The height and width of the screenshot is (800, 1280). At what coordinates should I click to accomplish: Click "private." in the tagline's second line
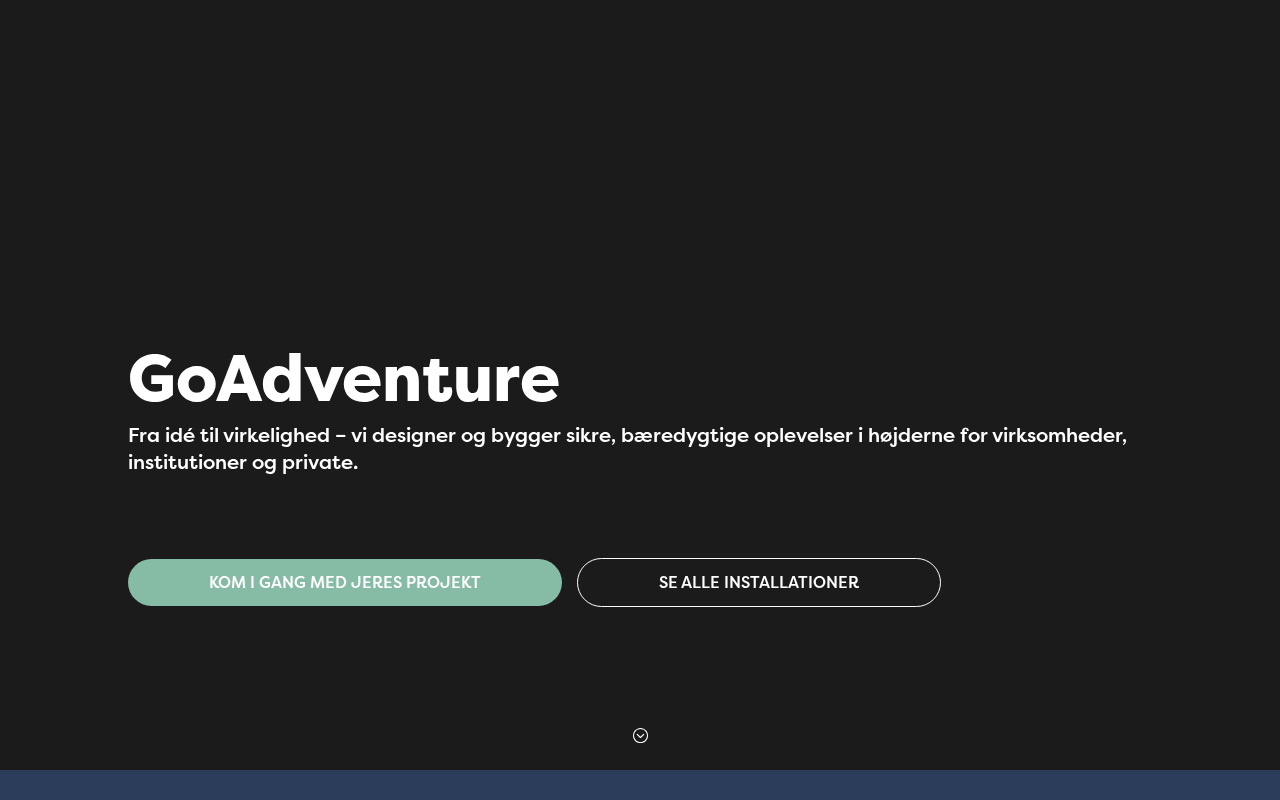click(x=320, y=463)
